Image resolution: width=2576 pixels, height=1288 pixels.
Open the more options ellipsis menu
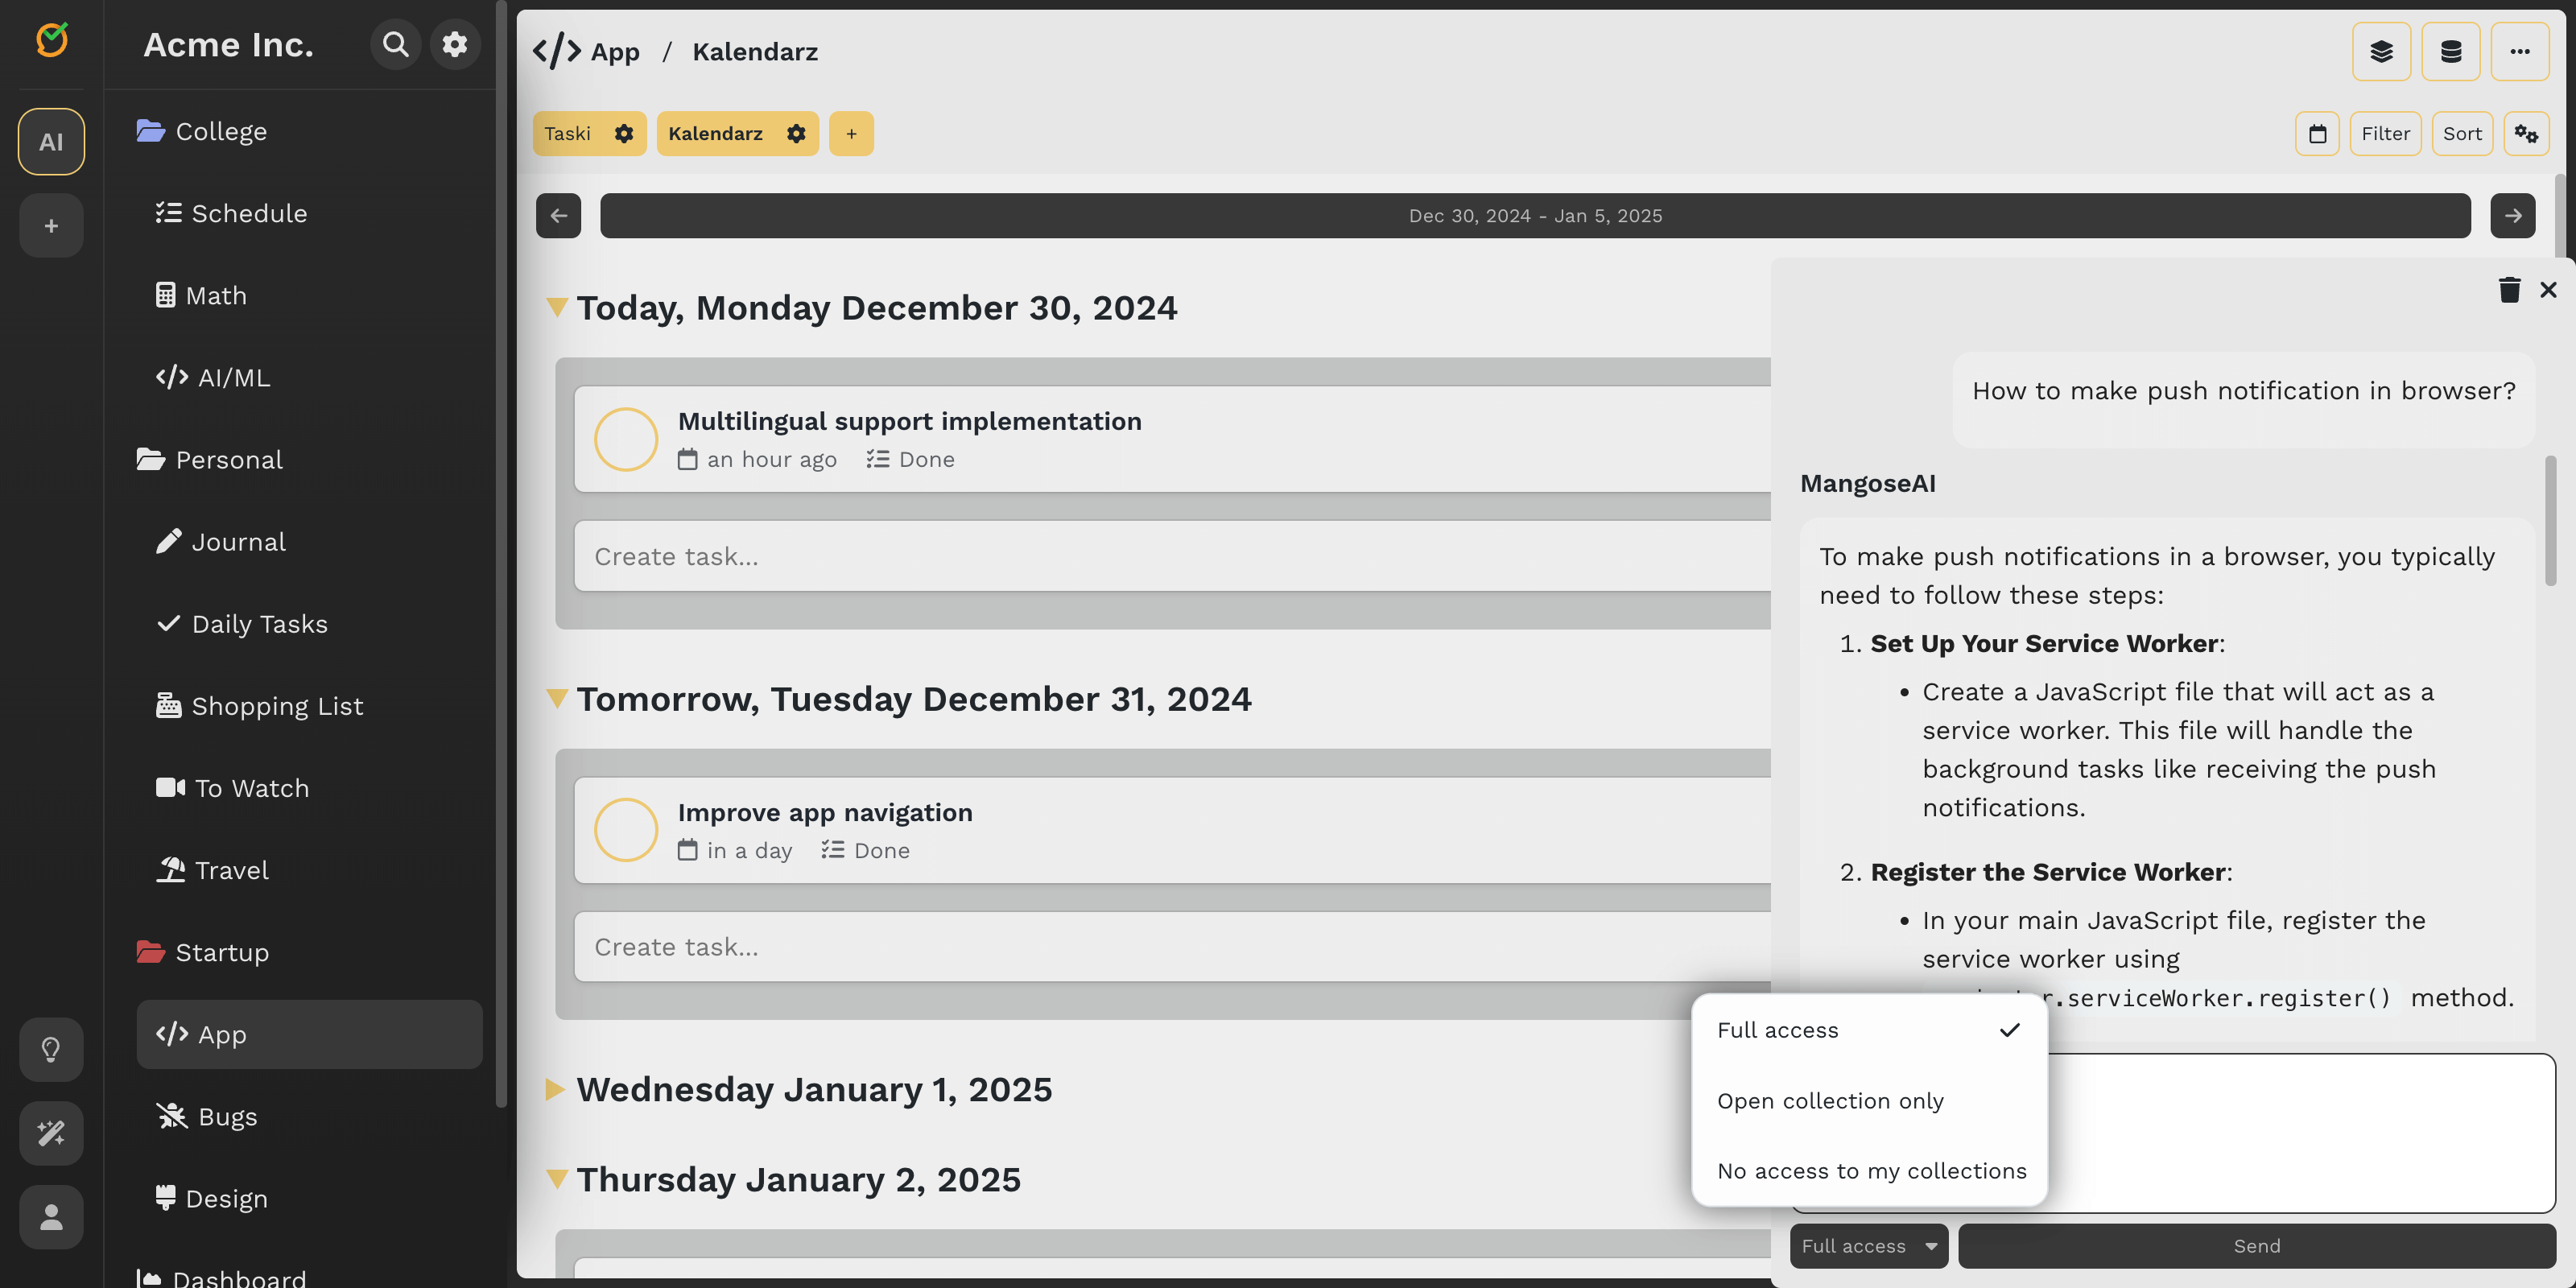(x=2519, y=51)
